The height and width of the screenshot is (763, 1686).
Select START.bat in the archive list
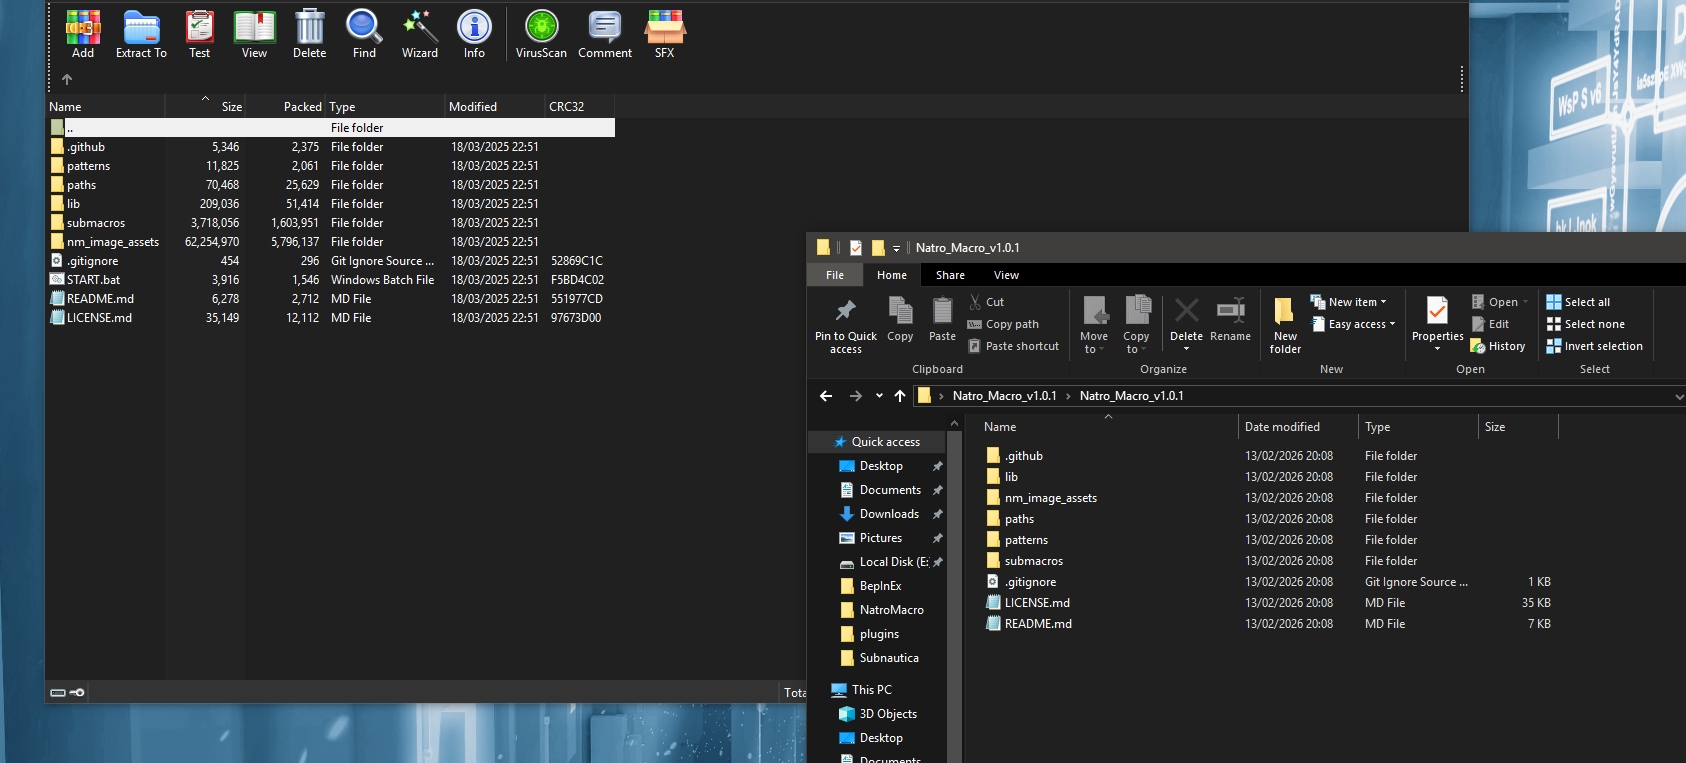(x=93, y=280)
